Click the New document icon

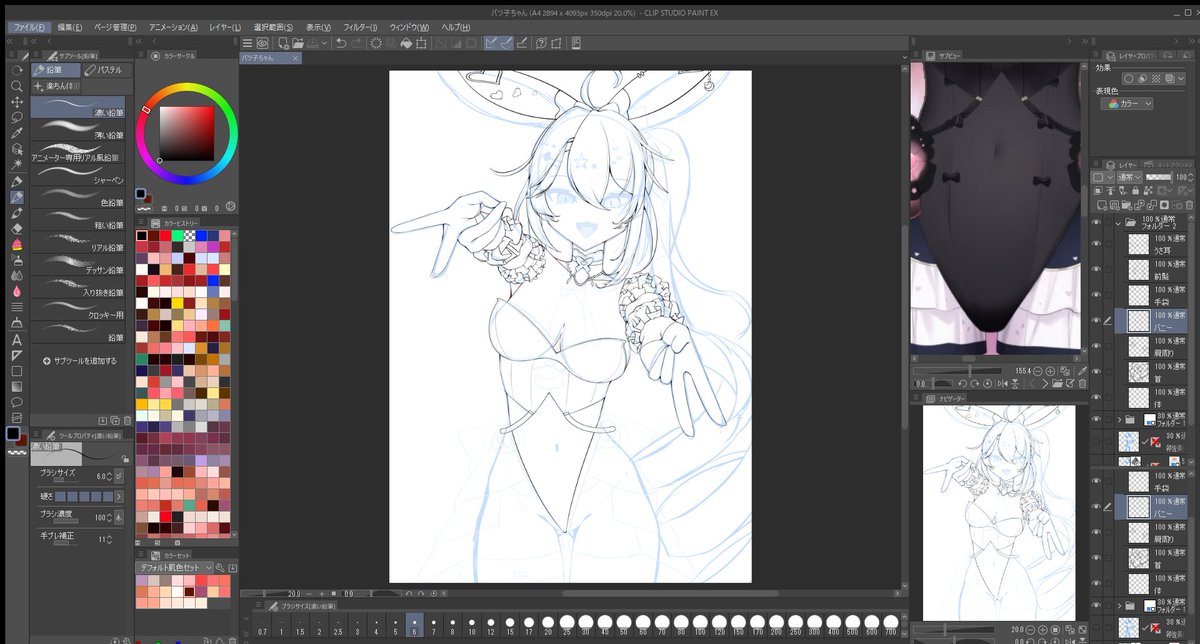284,44
